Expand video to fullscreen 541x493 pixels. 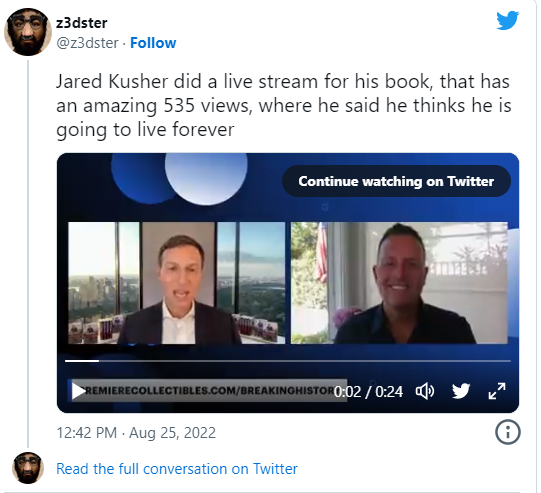point(497,391)
